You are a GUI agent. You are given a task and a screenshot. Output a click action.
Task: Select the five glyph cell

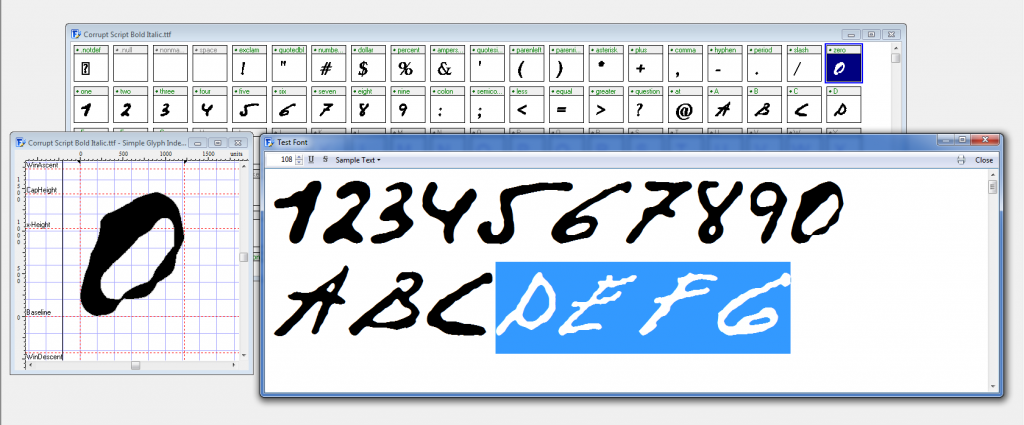coord(249,104)
